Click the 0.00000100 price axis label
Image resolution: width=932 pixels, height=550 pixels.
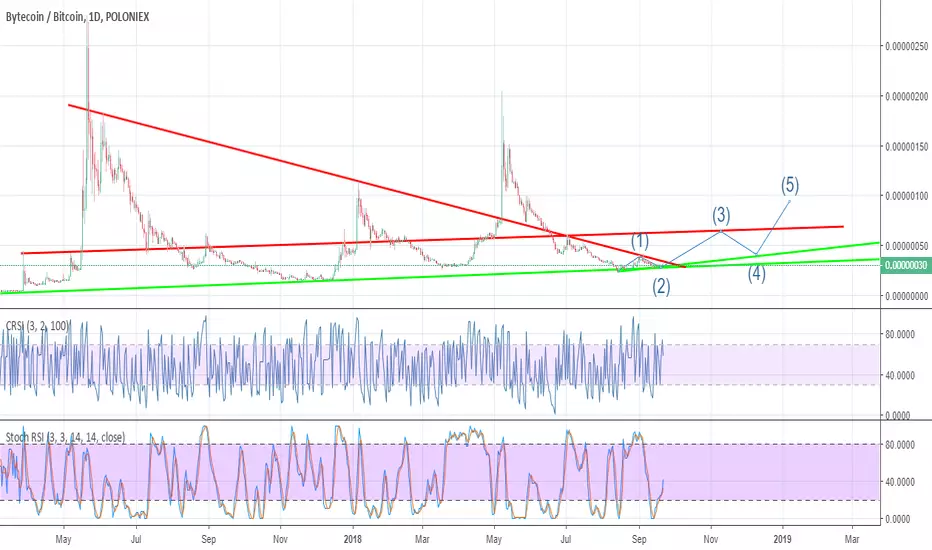906,196
